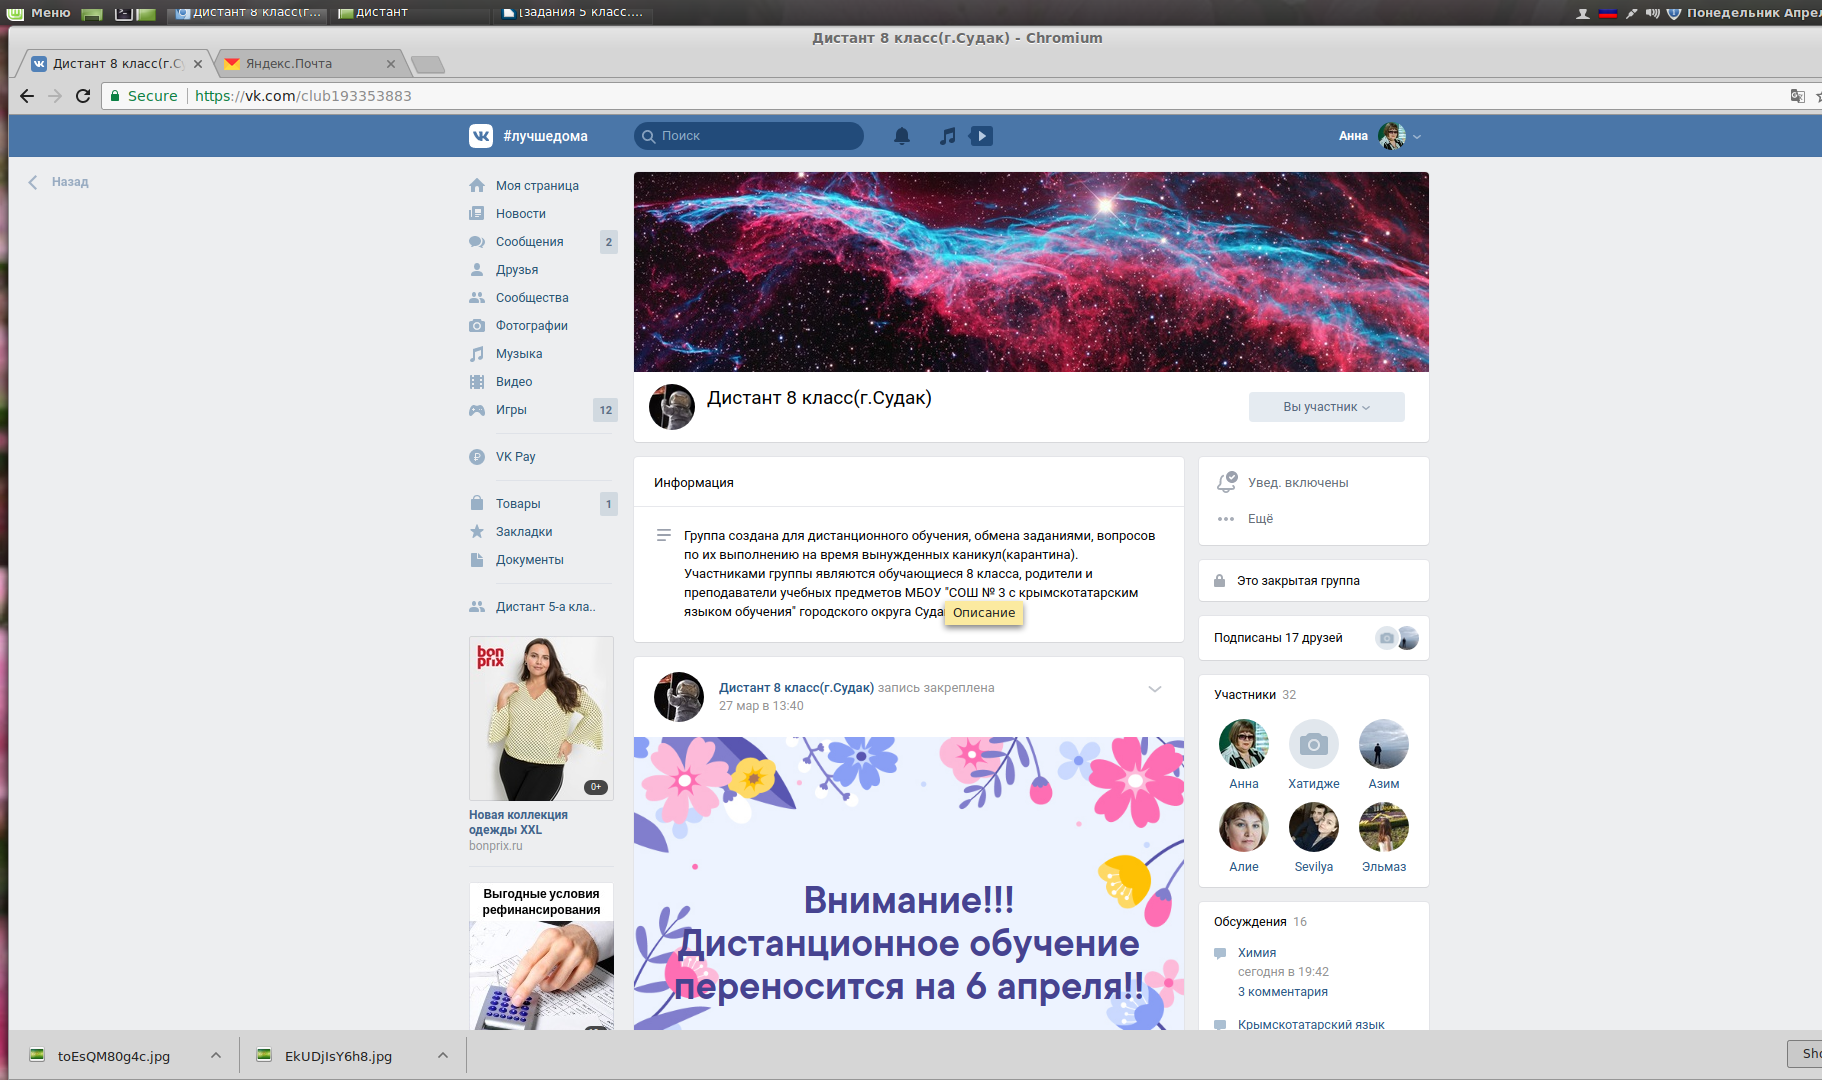Expand the pinned post options chevron
This screenshot has height=1080, width=1822.
point(1154,689)
